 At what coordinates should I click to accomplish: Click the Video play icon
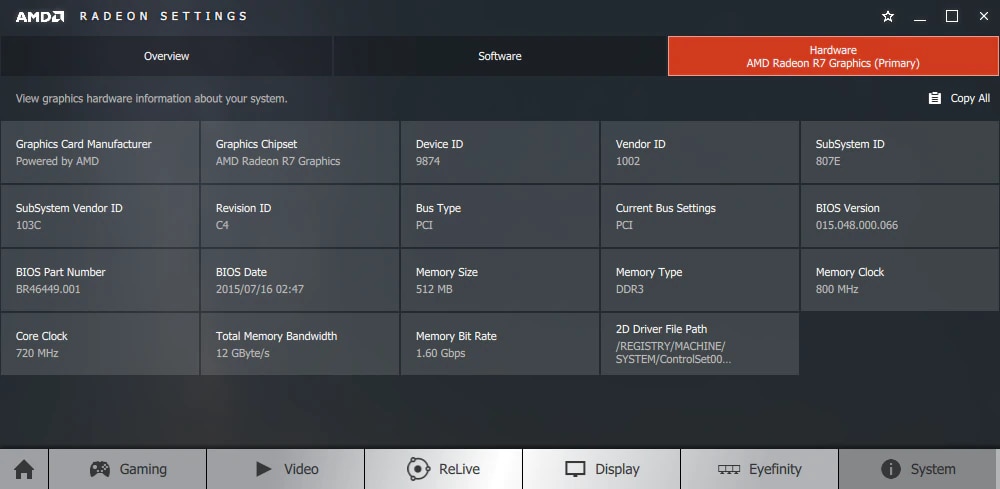click(x=263, y=469)
